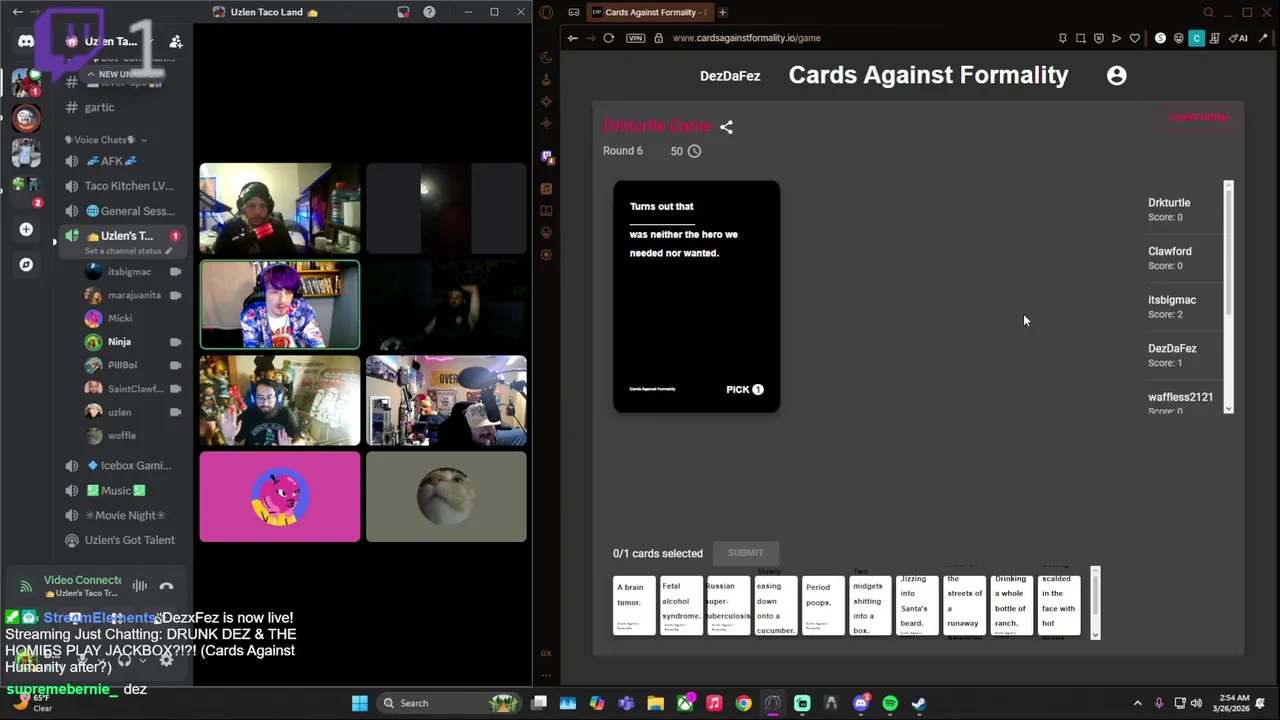Open the pinboard pin icon in browser toolbar
The width and height of the screenshot is (1280, 720).
pyautogui.click(x=1062, y=38)
